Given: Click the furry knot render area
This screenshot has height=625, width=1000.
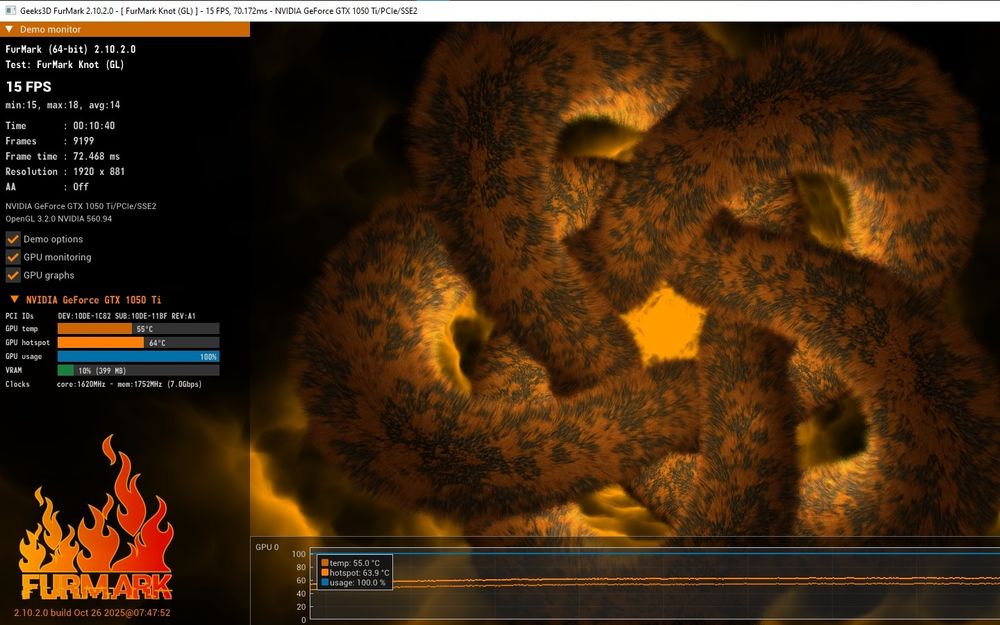Looking at the screenshot, I should pos(625,281).
